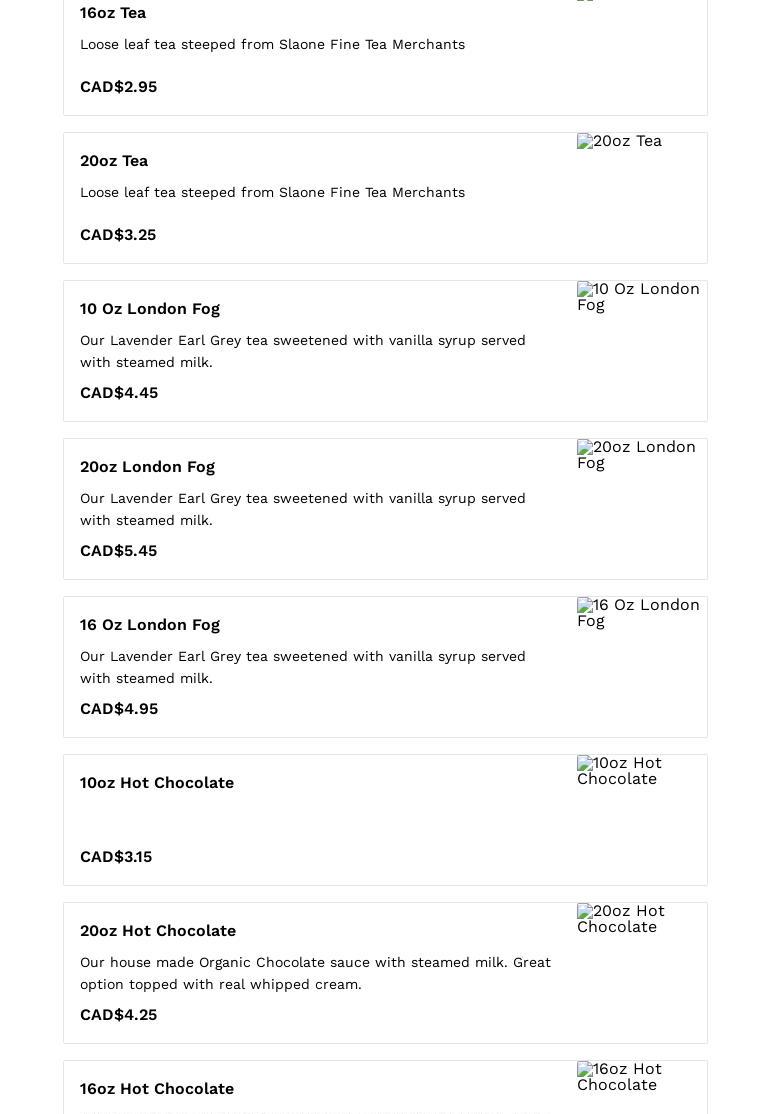Select the 16 Oz London Fog heading

(150, 625)
